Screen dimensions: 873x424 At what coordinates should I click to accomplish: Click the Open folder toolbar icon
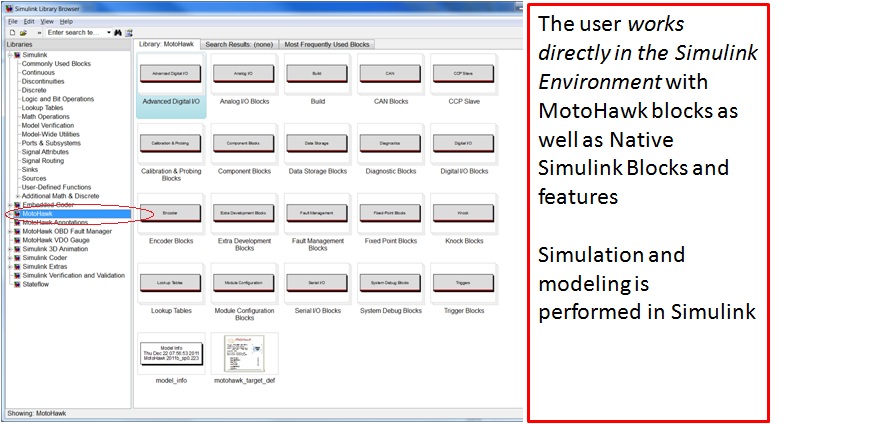(23, 33)
